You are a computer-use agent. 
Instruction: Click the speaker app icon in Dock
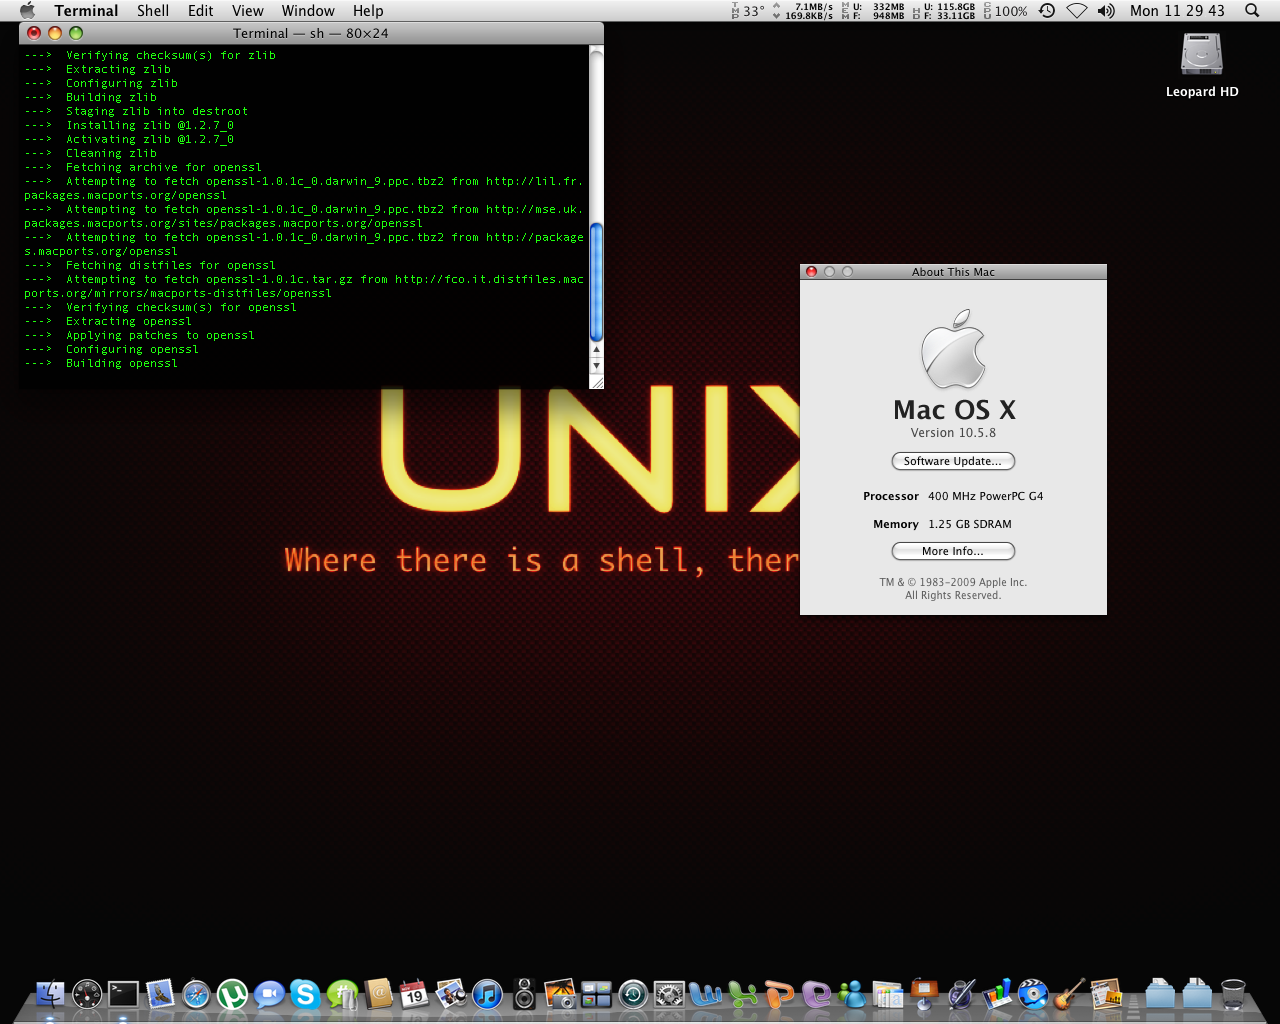click(524, 994)
